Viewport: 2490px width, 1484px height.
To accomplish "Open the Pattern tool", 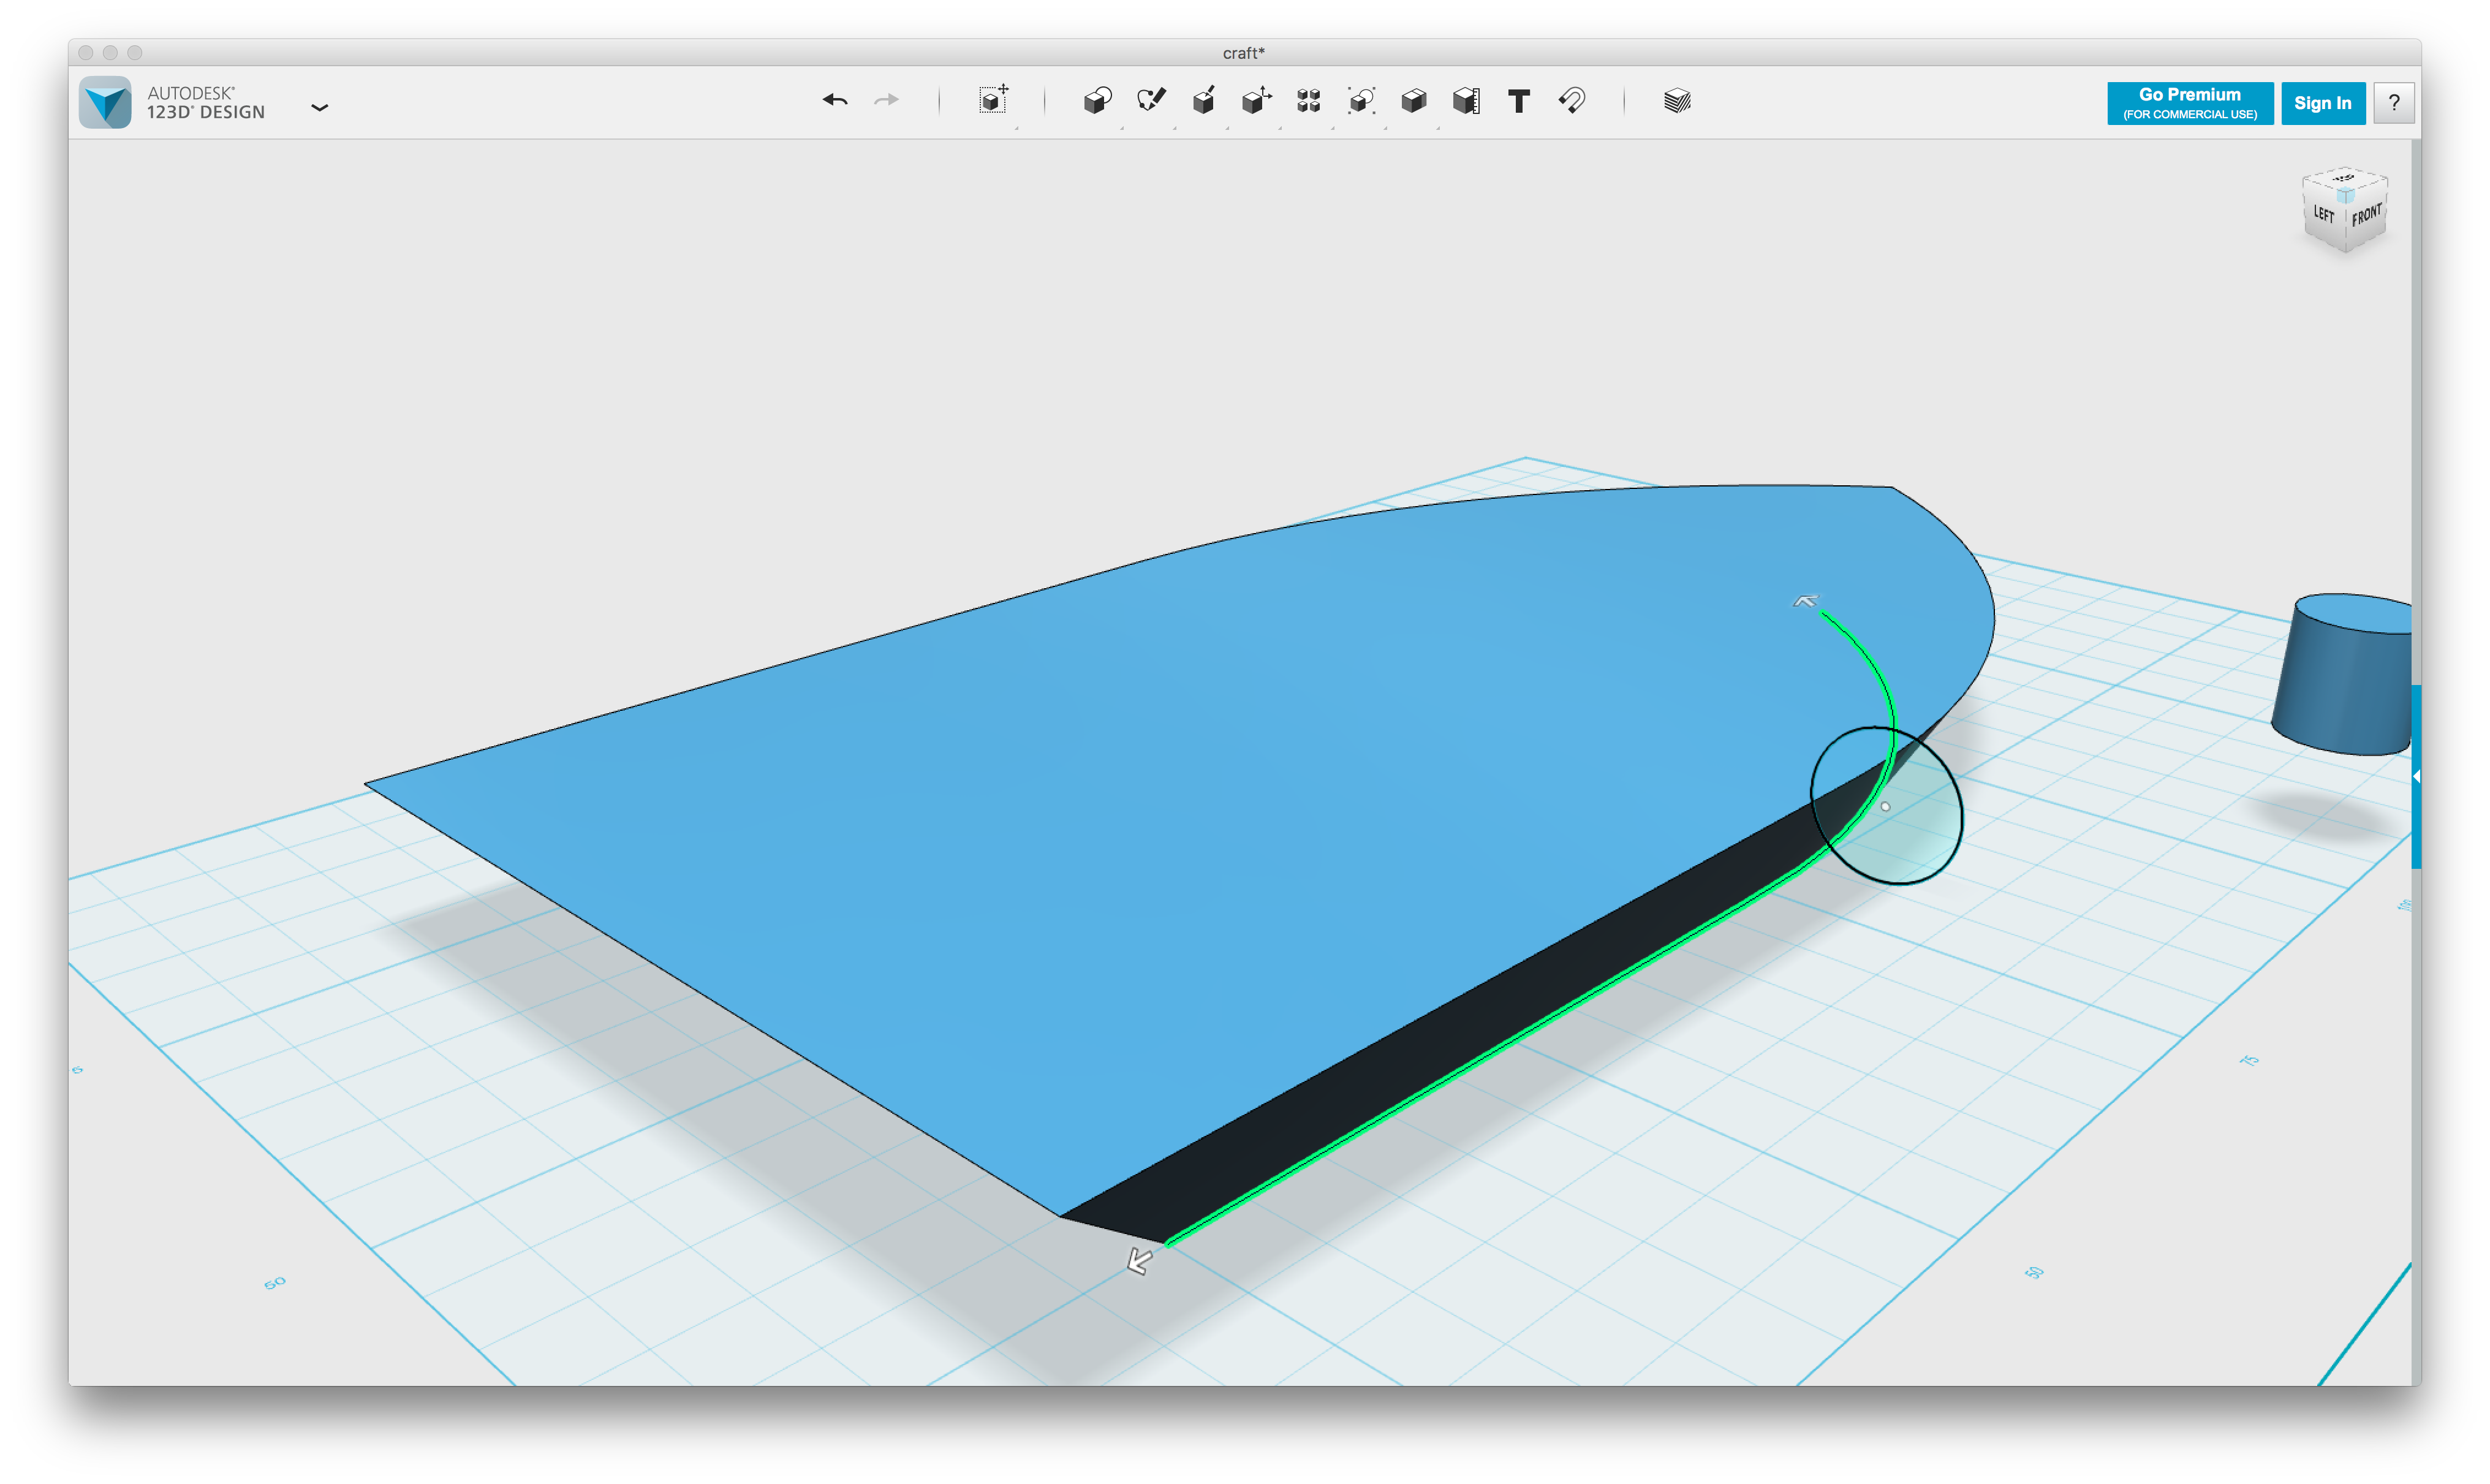I will click(x=1308, y=100).
